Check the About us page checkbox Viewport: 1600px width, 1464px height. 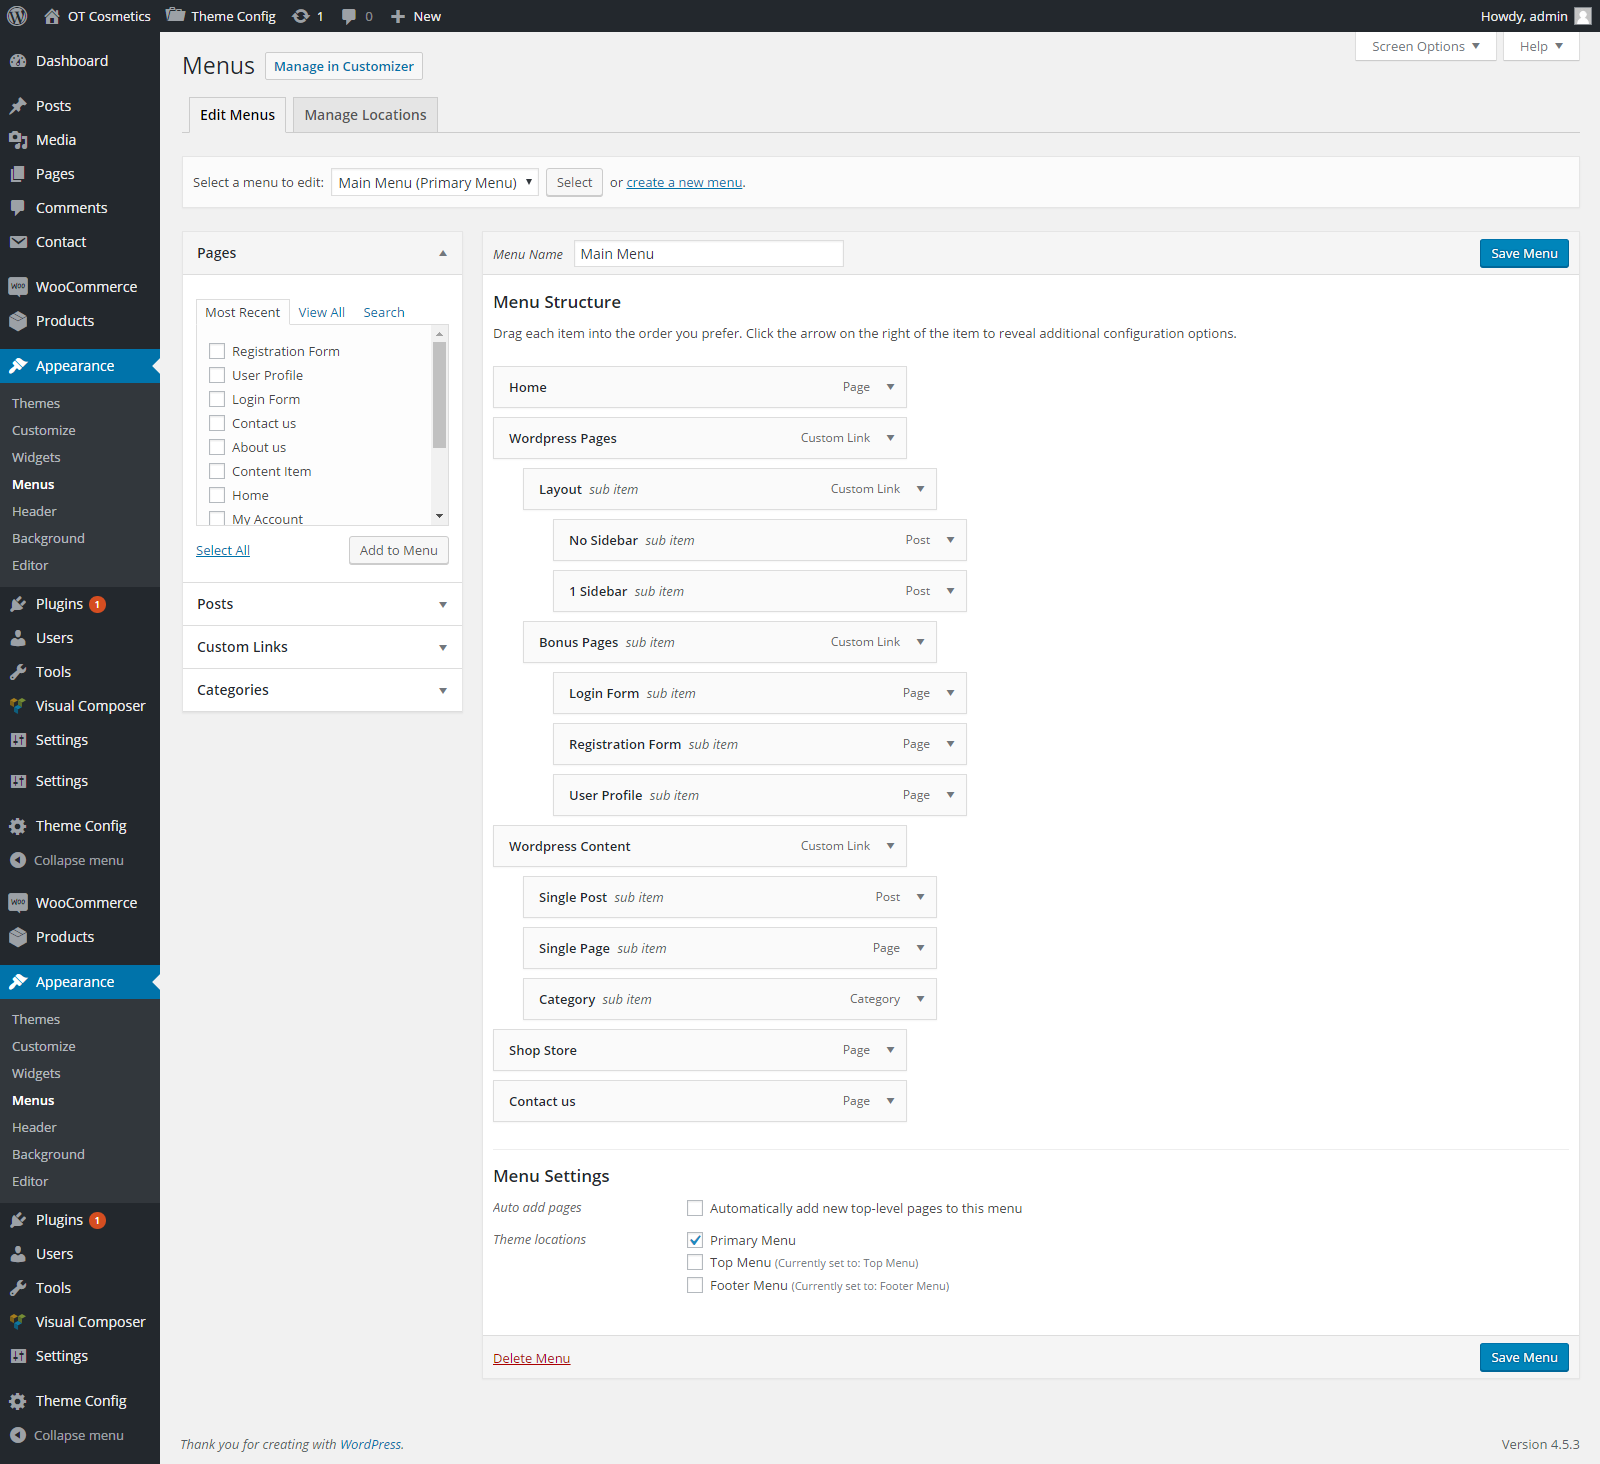(x=217, y=447)
